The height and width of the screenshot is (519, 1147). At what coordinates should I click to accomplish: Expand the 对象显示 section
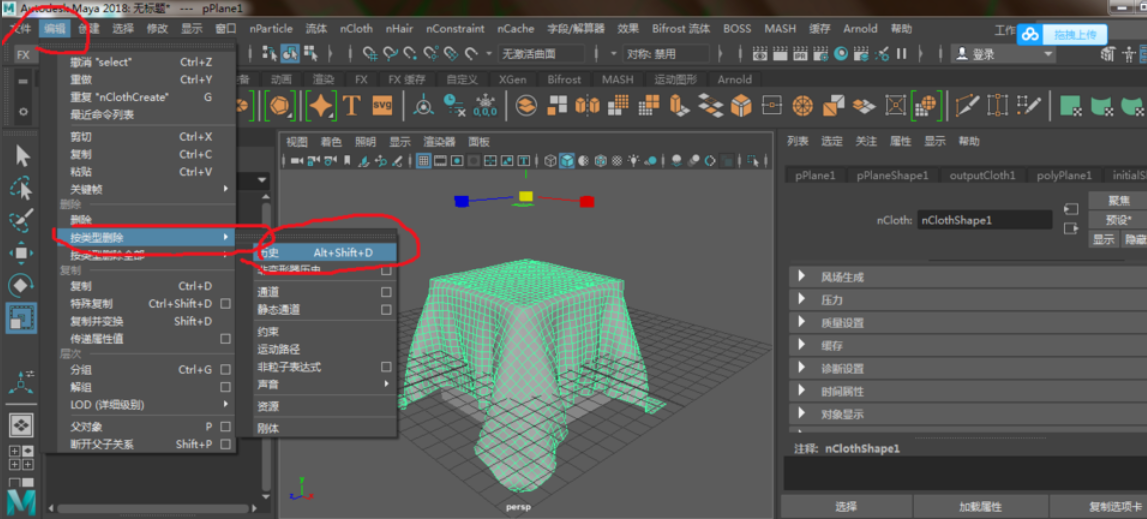point(802,414)
